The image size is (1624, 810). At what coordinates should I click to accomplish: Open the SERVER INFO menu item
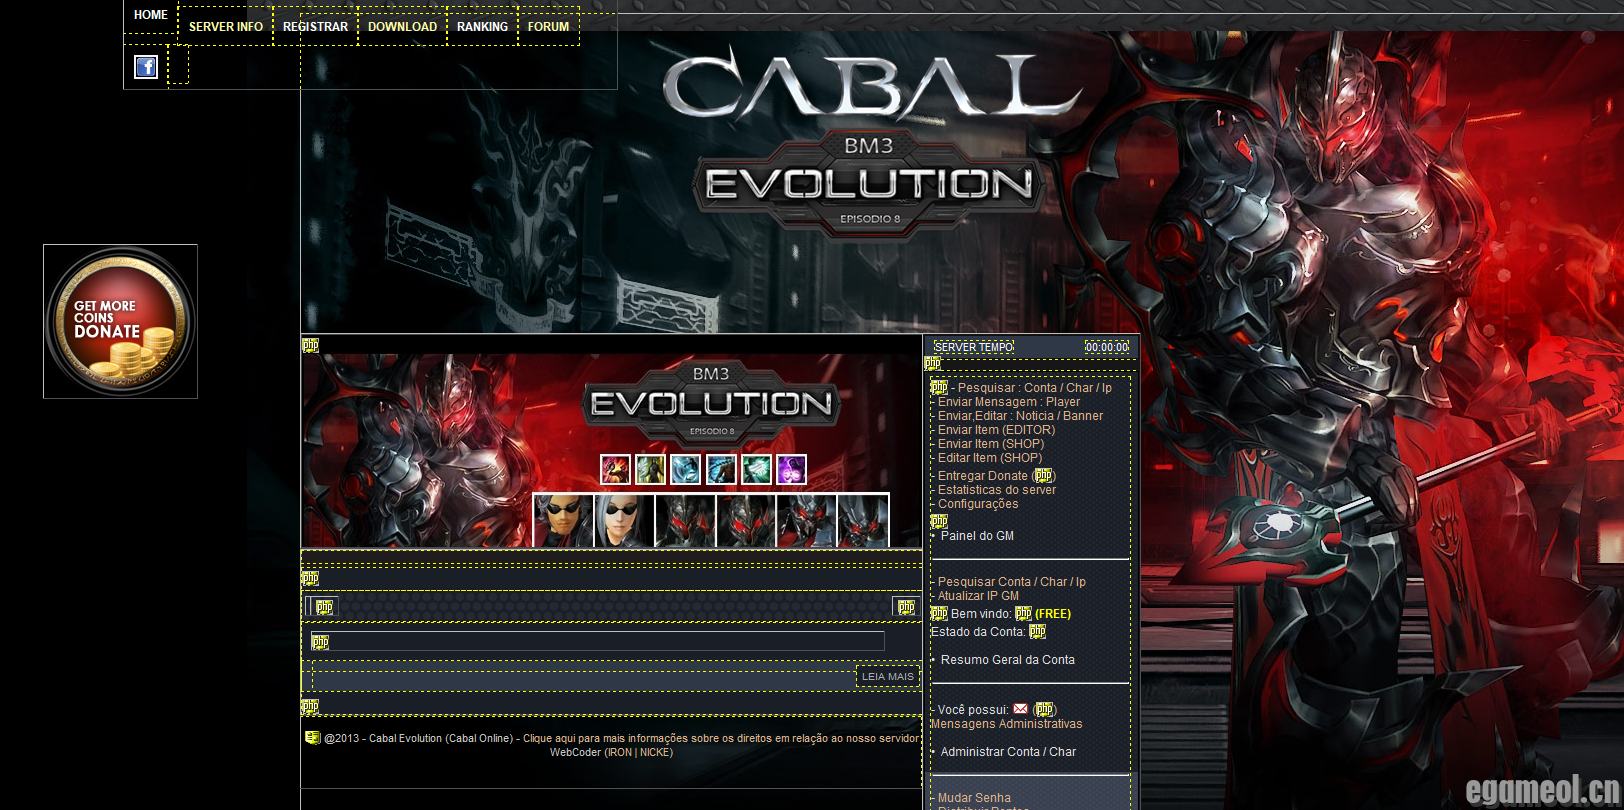(226, 27)
